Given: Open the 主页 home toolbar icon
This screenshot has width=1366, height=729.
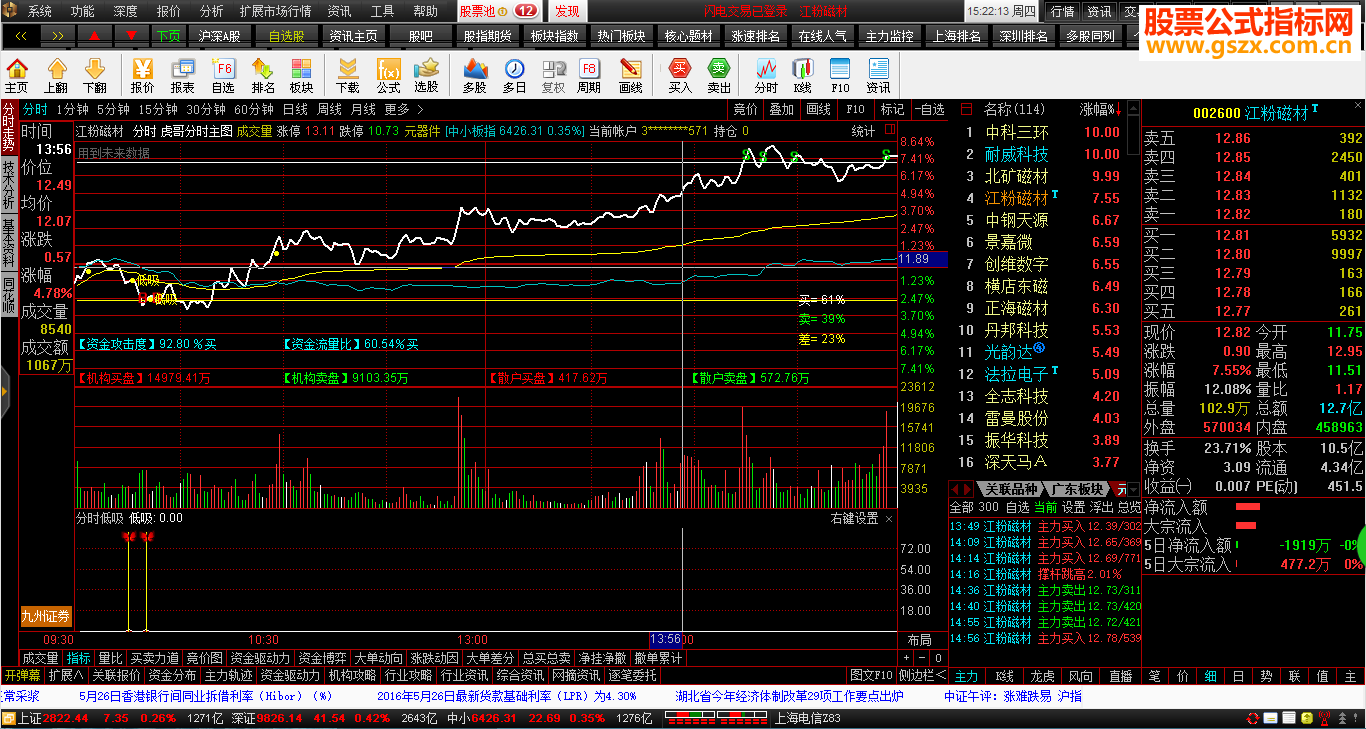Looking at the screenshot, I should click(17, 75).
